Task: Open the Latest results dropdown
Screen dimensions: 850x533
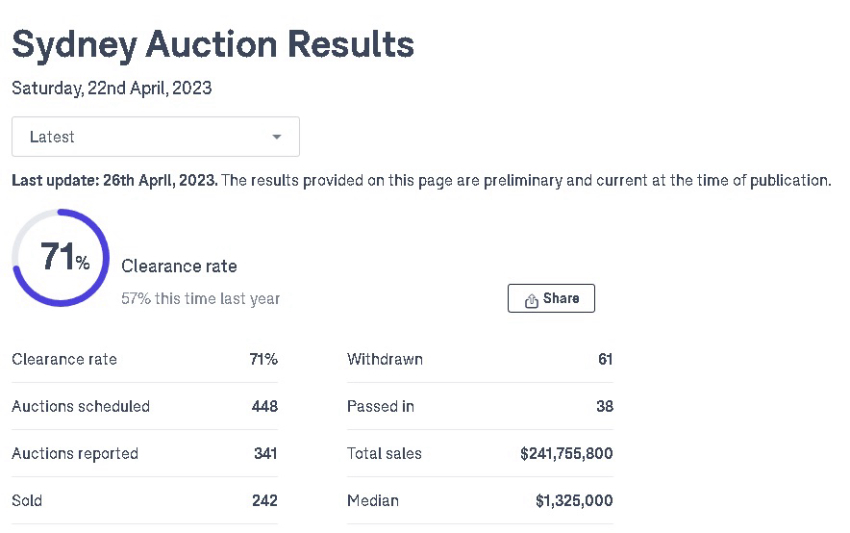Action: 156,137
